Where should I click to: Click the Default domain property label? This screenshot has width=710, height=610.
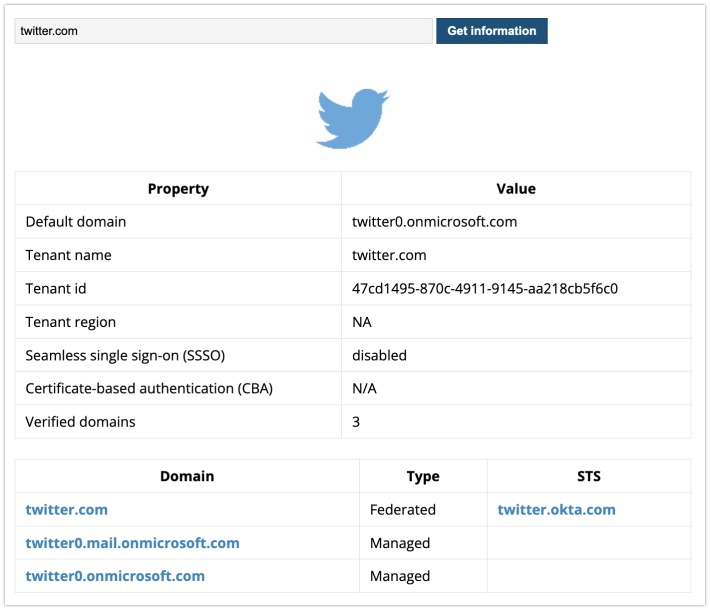point(76,221)
